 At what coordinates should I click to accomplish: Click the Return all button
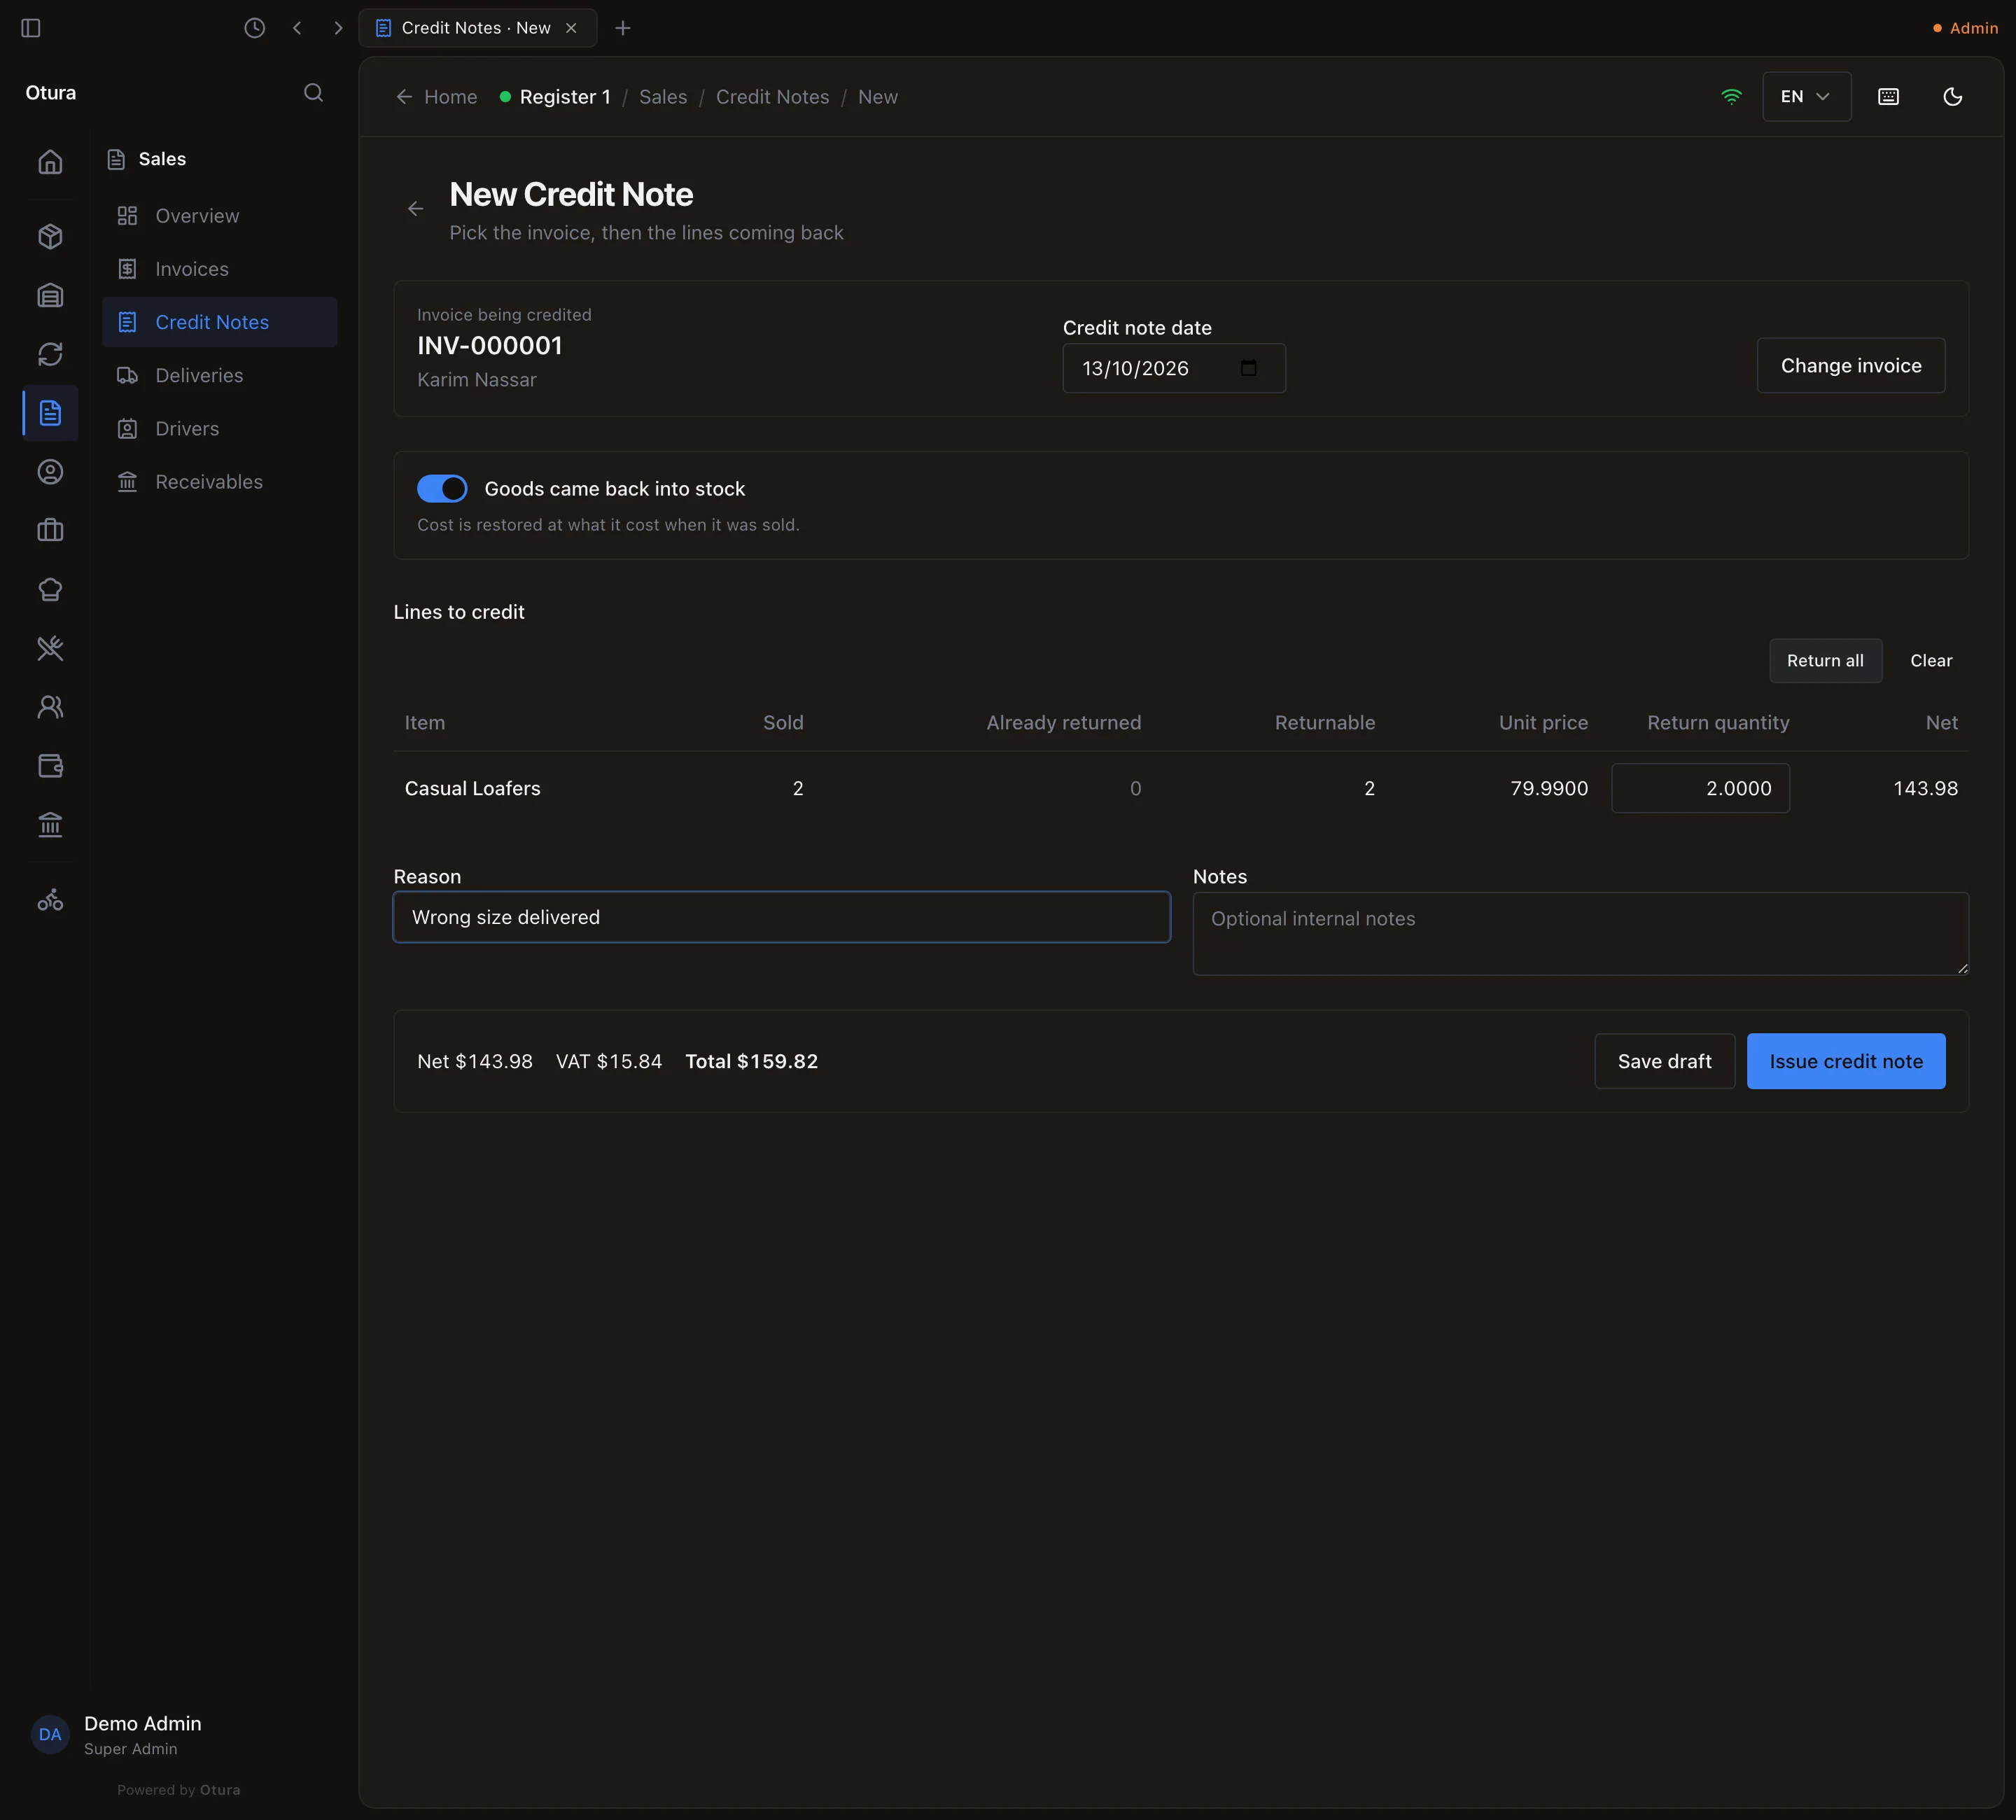click(1825, 661)
